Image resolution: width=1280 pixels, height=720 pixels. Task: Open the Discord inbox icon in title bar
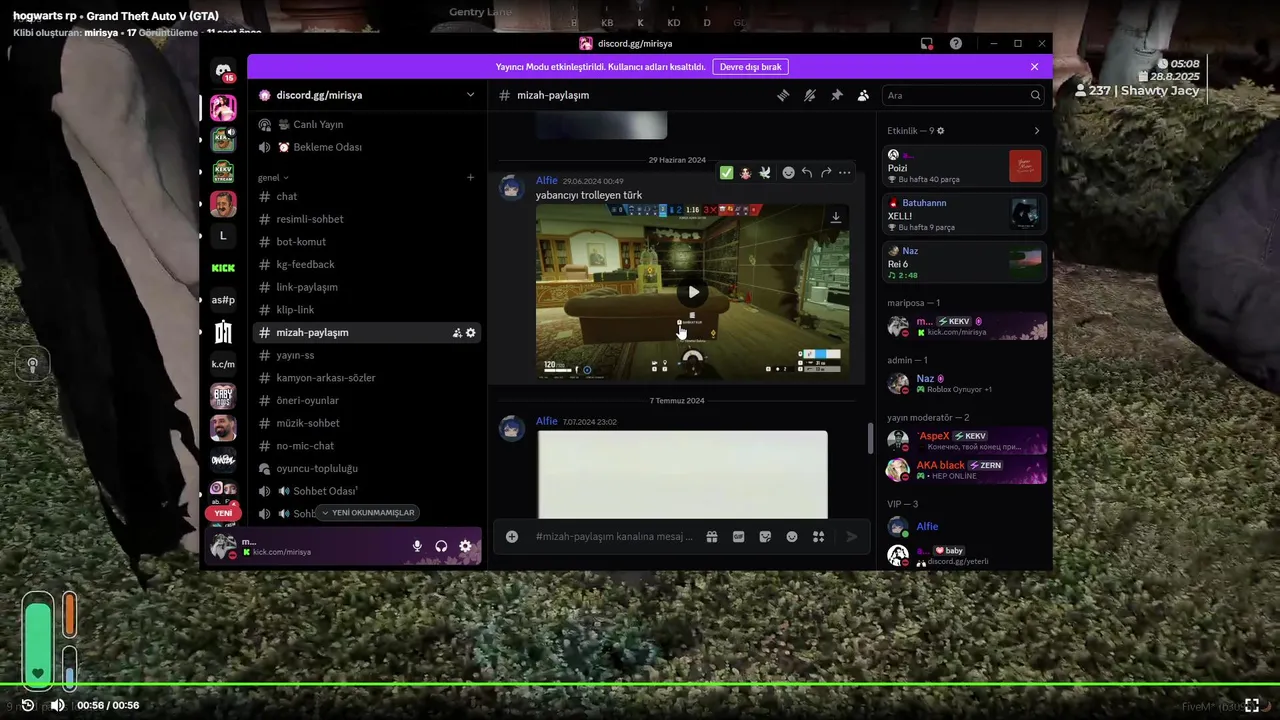[x=927, y=44]
